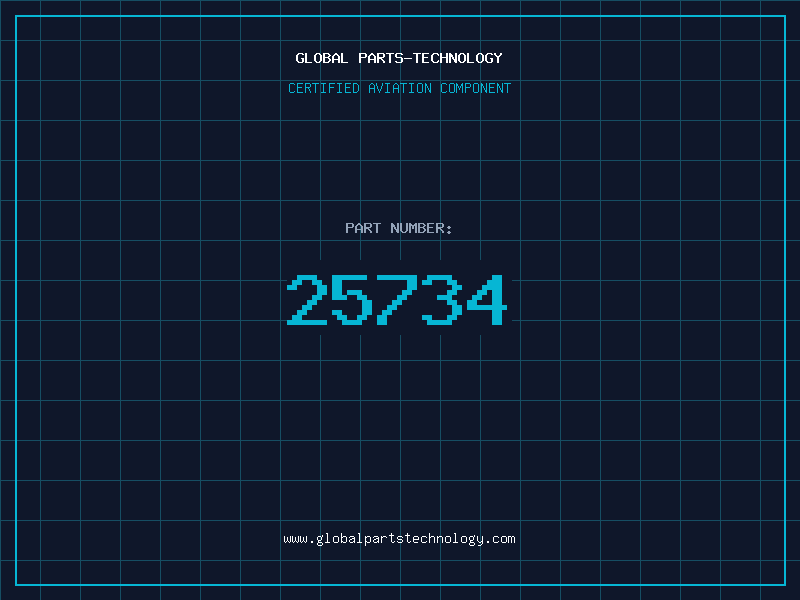Screen dimensions: 800x600
Task: Click the www.globalpartstechnology.com website address
Action: (399, 539)
